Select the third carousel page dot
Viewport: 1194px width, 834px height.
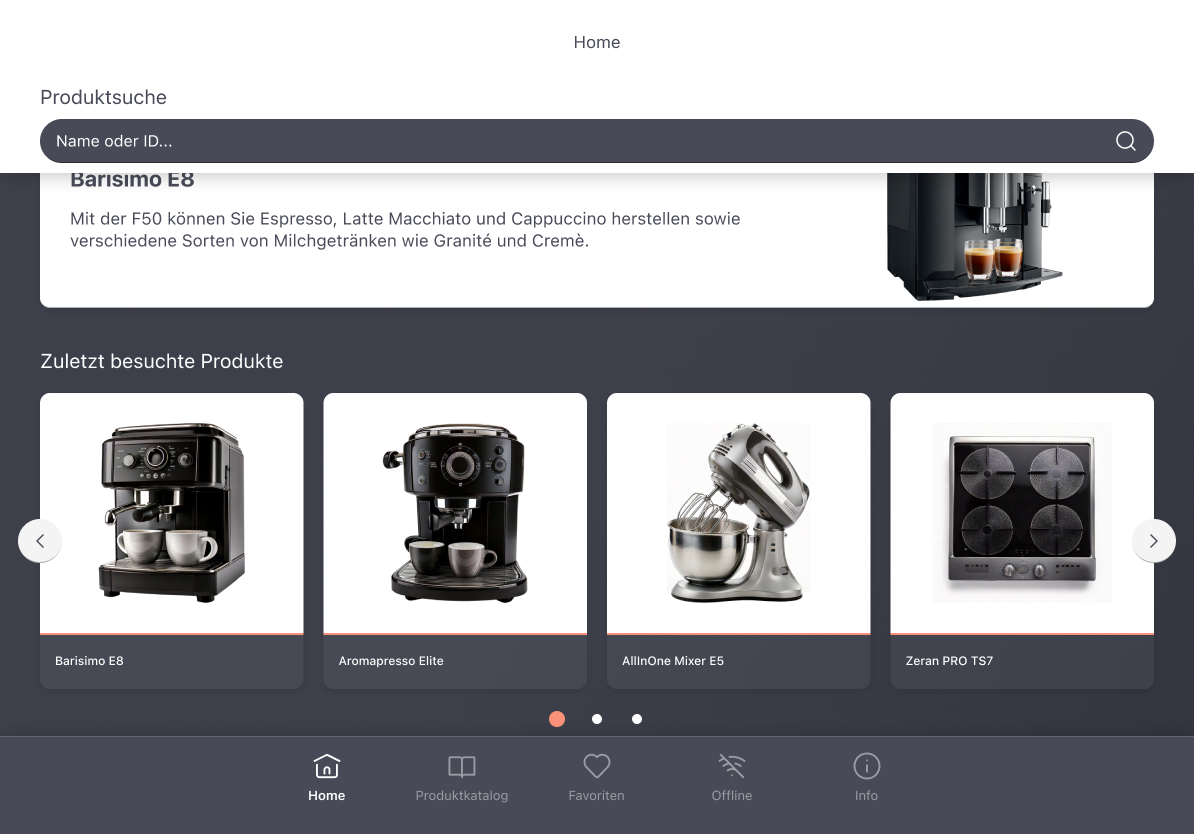click(637, 719)
